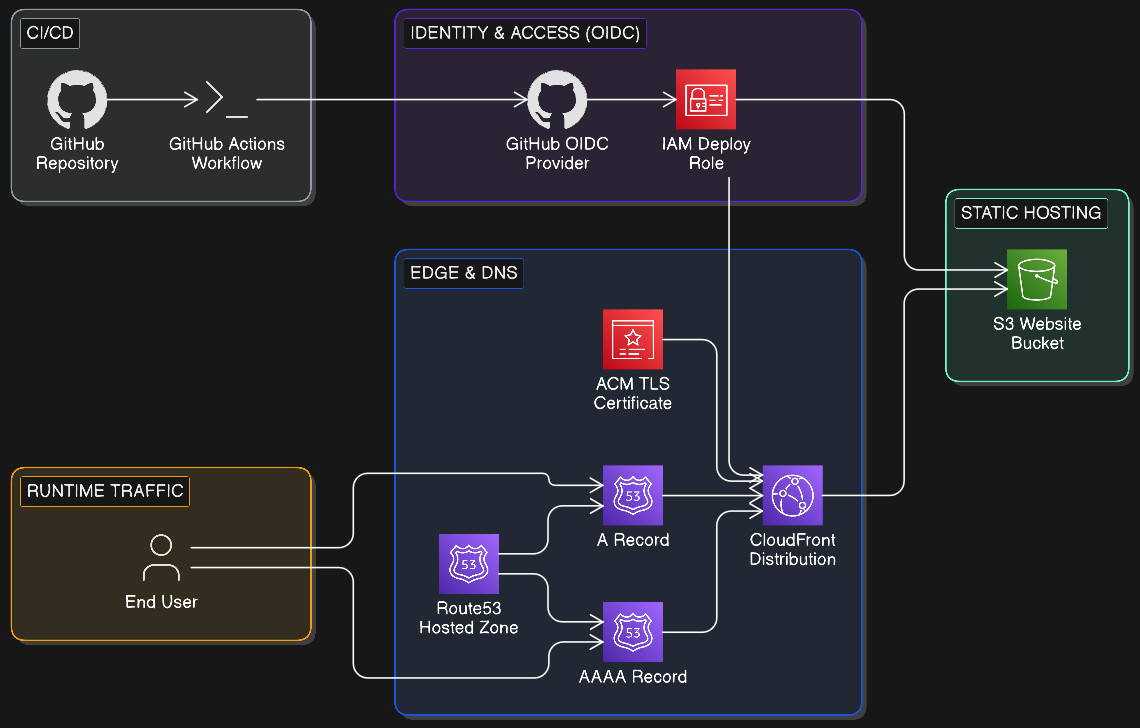Click the GitHub Repository octocat icon
Image resolution: width=1140 pixels, height=728 pixels.
point(77,100)
